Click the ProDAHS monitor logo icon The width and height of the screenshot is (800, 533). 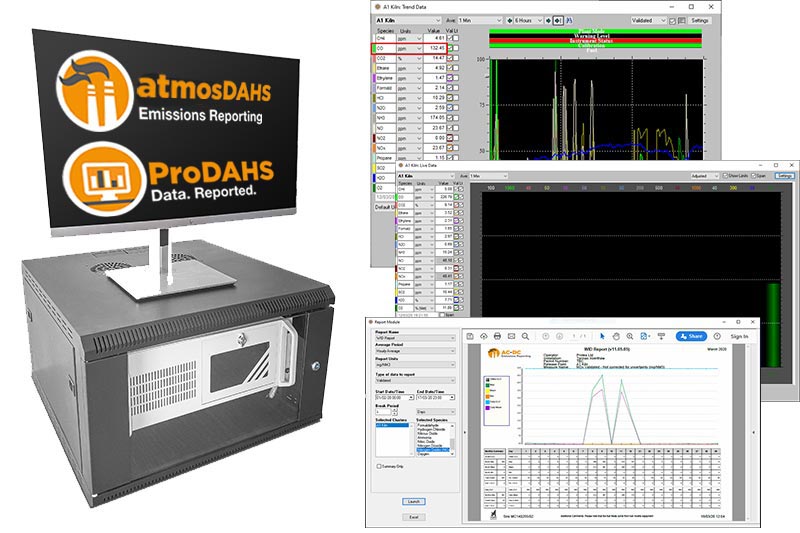tap(105, 179)
